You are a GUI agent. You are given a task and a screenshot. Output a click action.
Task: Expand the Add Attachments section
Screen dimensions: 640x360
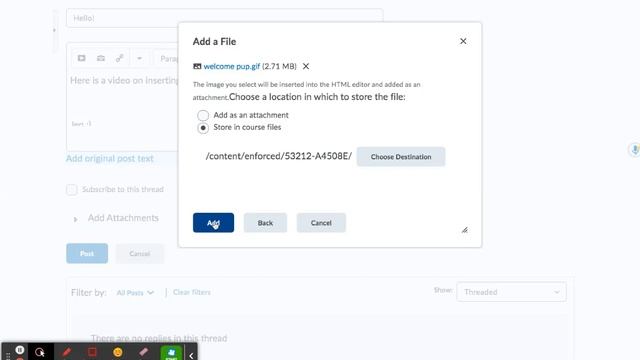[x=76, y=219]
